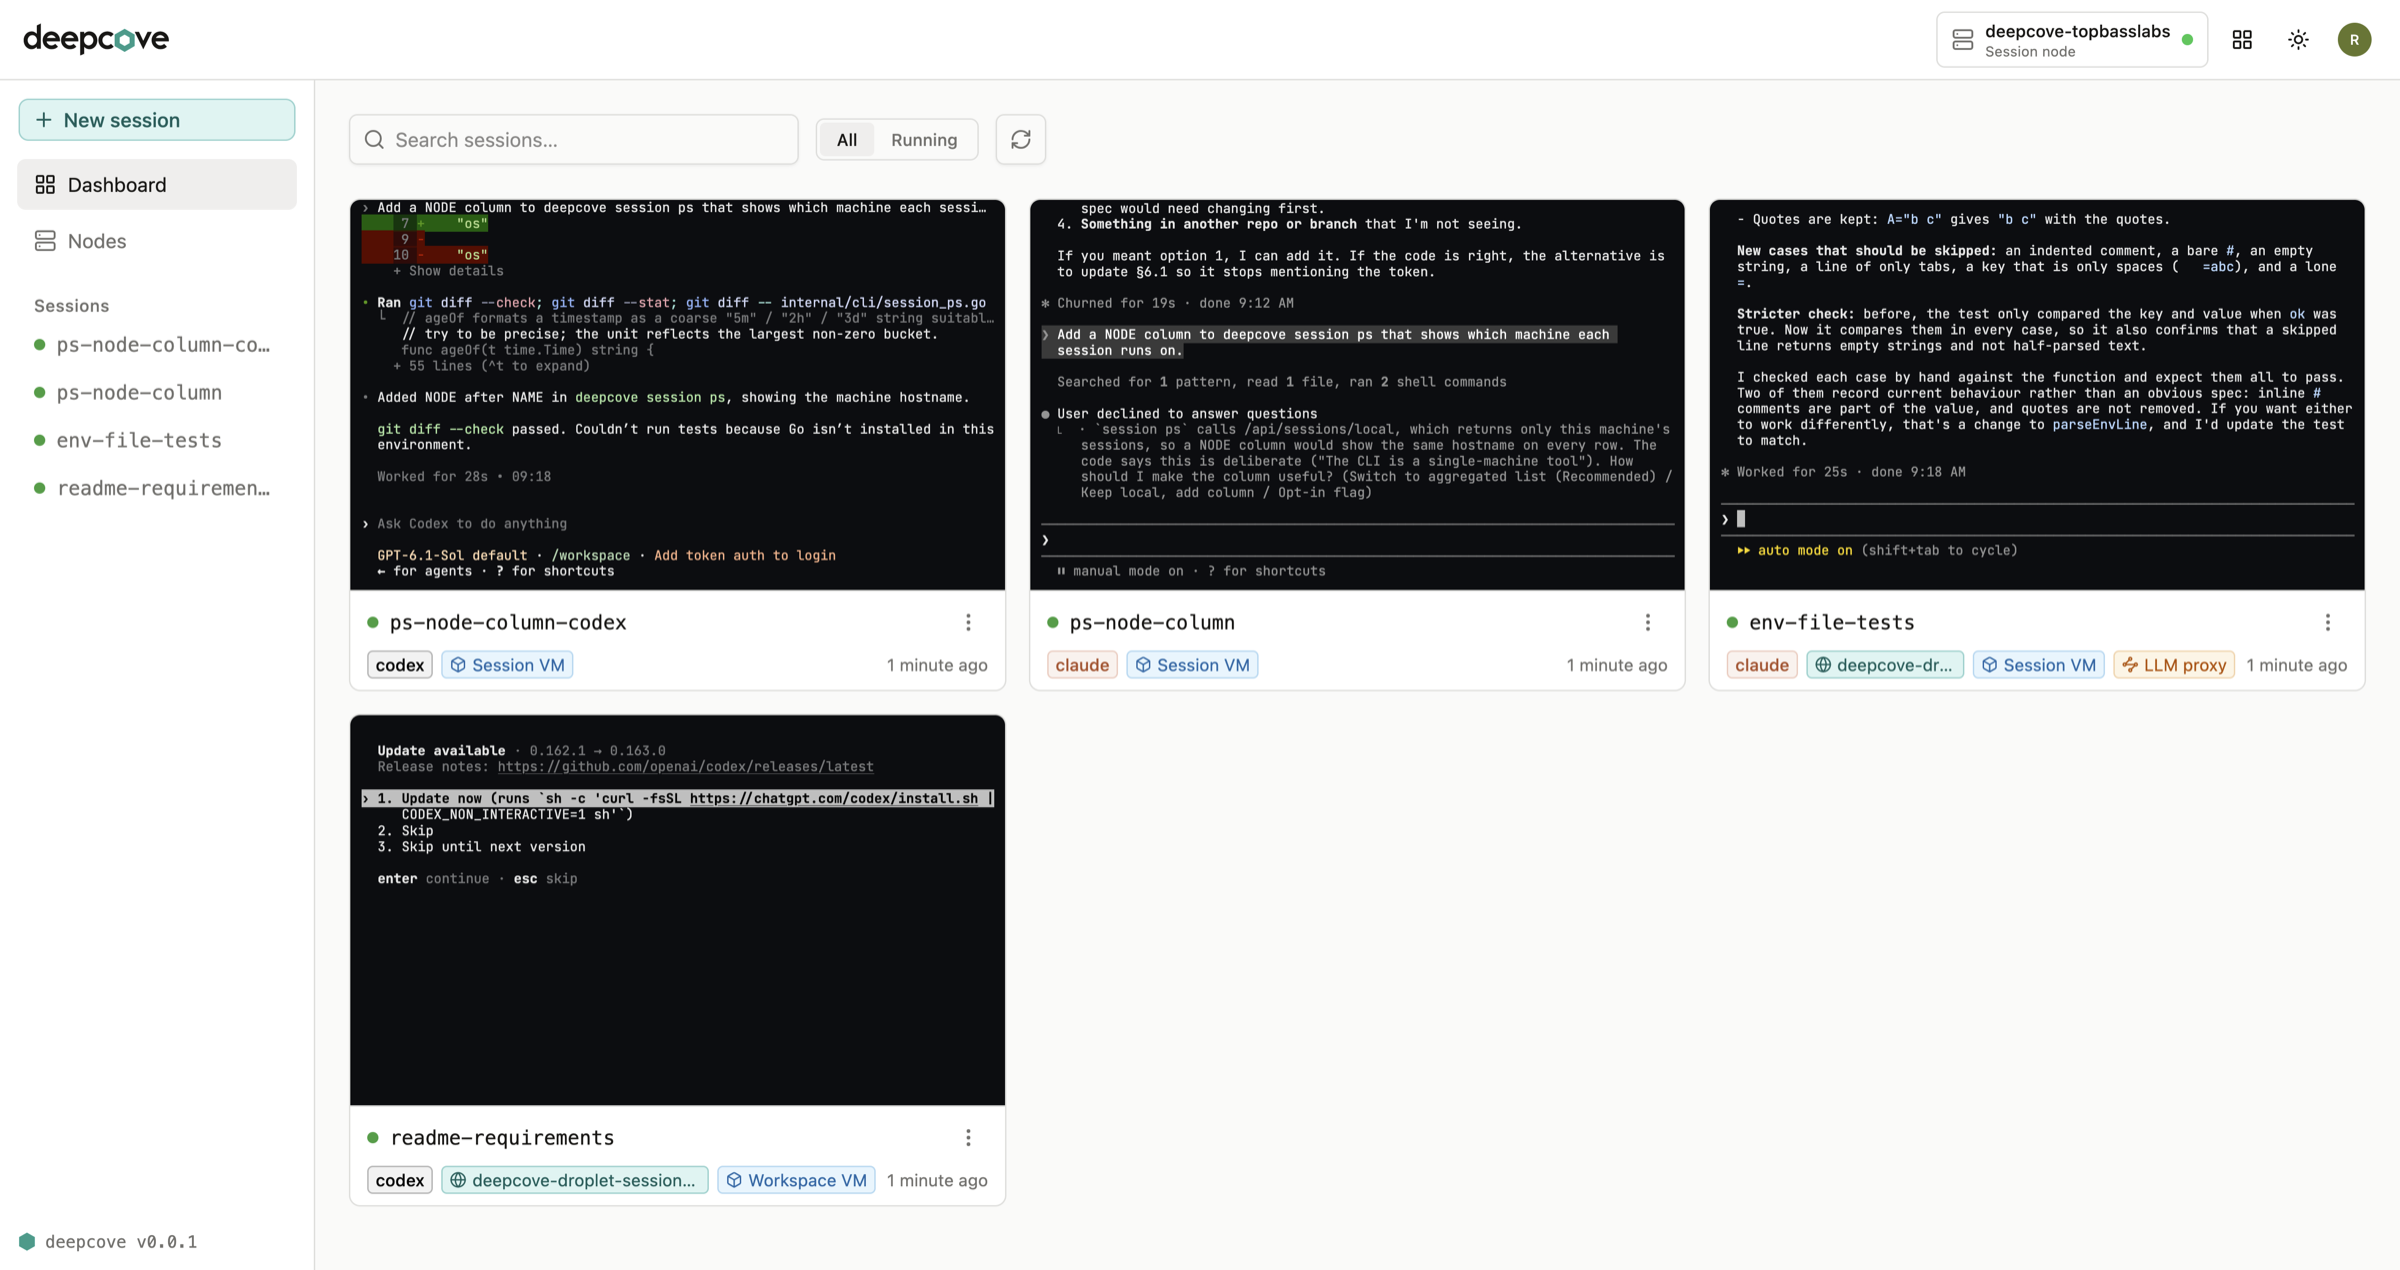Click codex tag on ps-node-column-codex card
This screenshot has height=1270, width=2400.
tap(400, 665)
